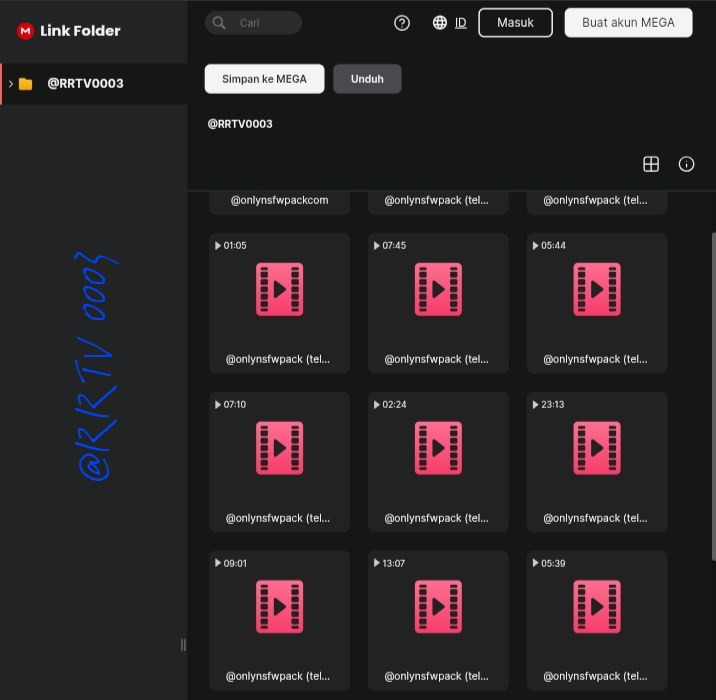Viewport: 716px width, 700px height.
Task: Click the @onlynsfwpackcom file name
Action: click(279, 200)
